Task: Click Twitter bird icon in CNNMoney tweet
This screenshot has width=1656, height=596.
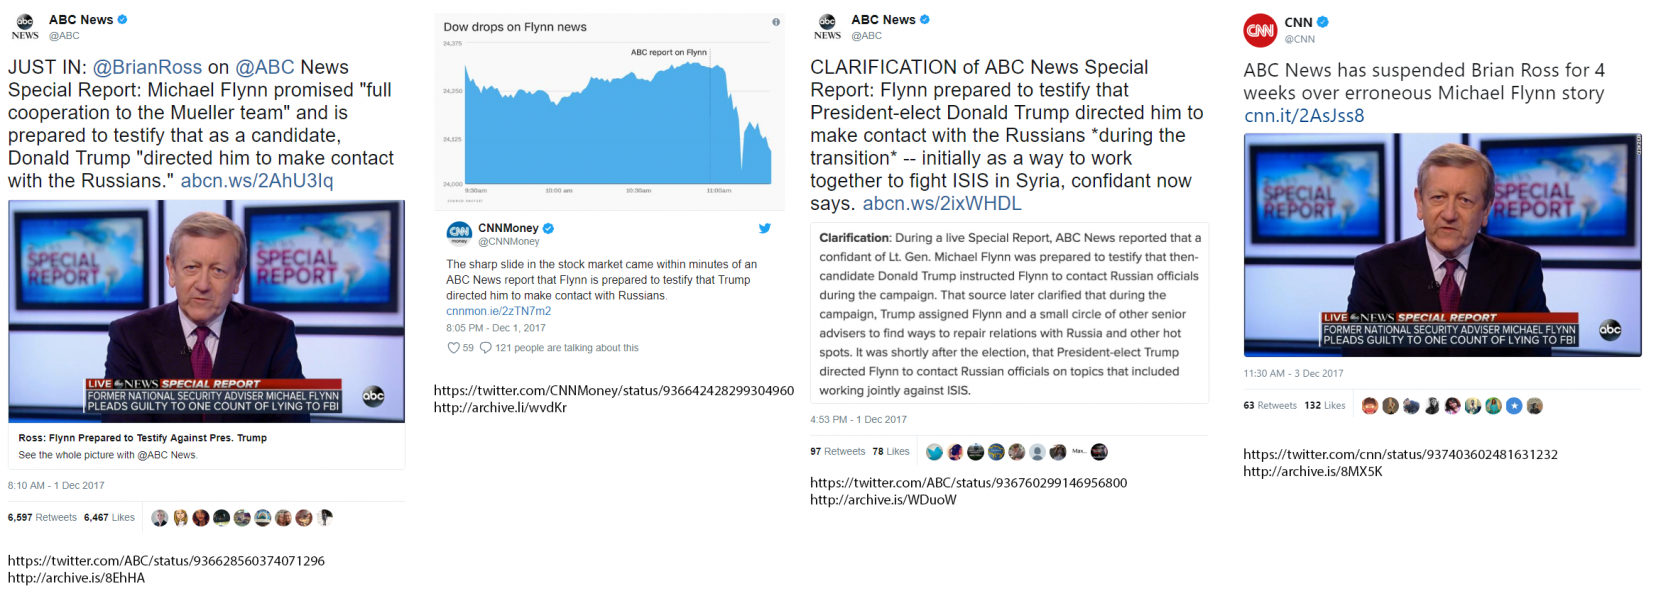Action: (765, 228)
